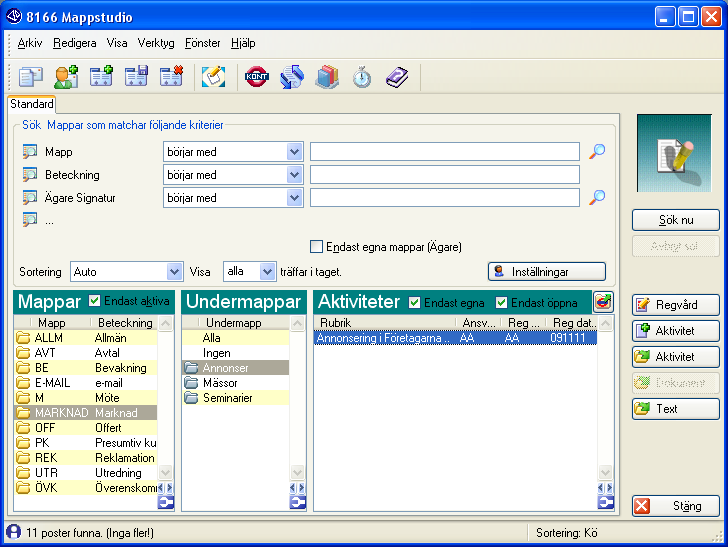Image resolution: width=728 pixels, height=547 pixels.
Task: Click the magnifier lookup icon beside Ägare Signatur field
Action: (597, 197)
